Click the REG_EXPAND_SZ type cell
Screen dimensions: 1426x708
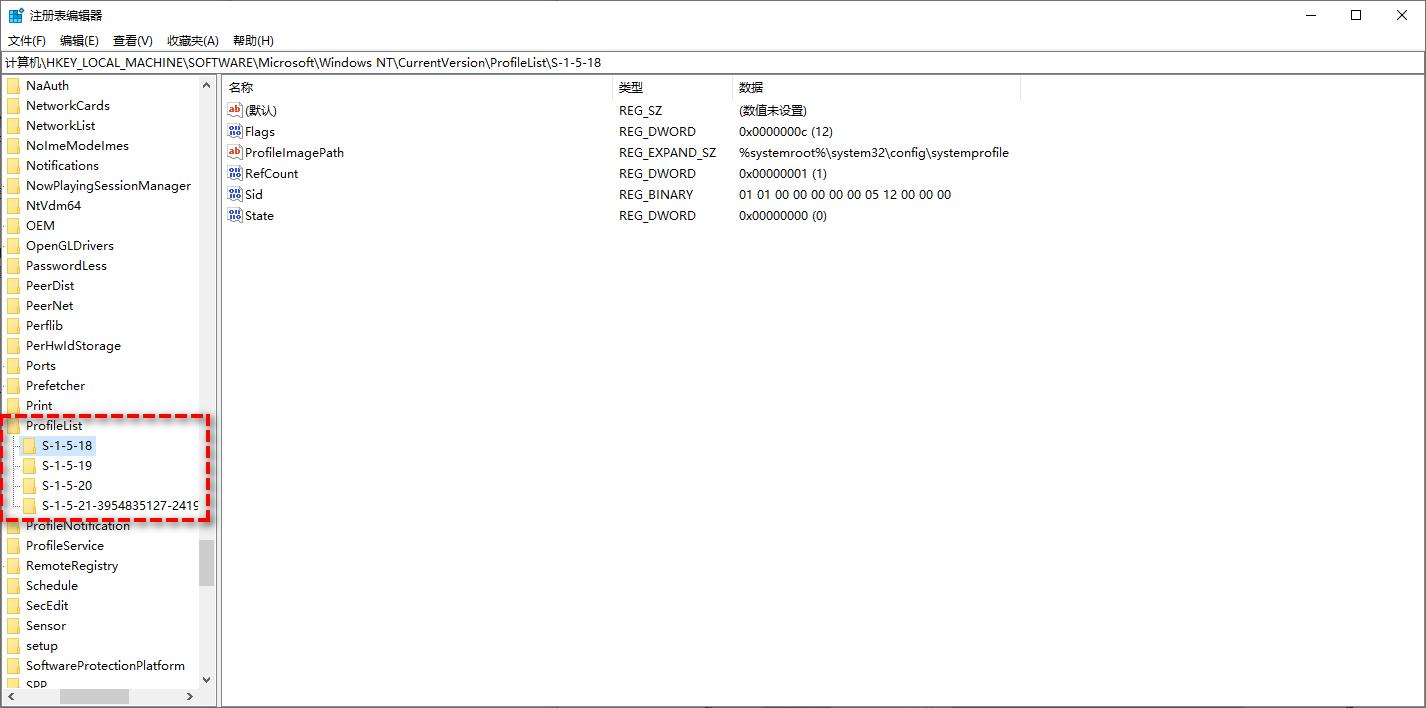point(668,153)
